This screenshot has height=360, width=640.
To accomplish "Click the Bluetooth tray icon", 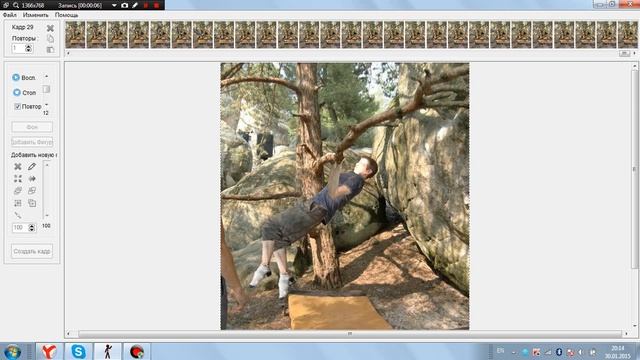I will tap(559, 352).
